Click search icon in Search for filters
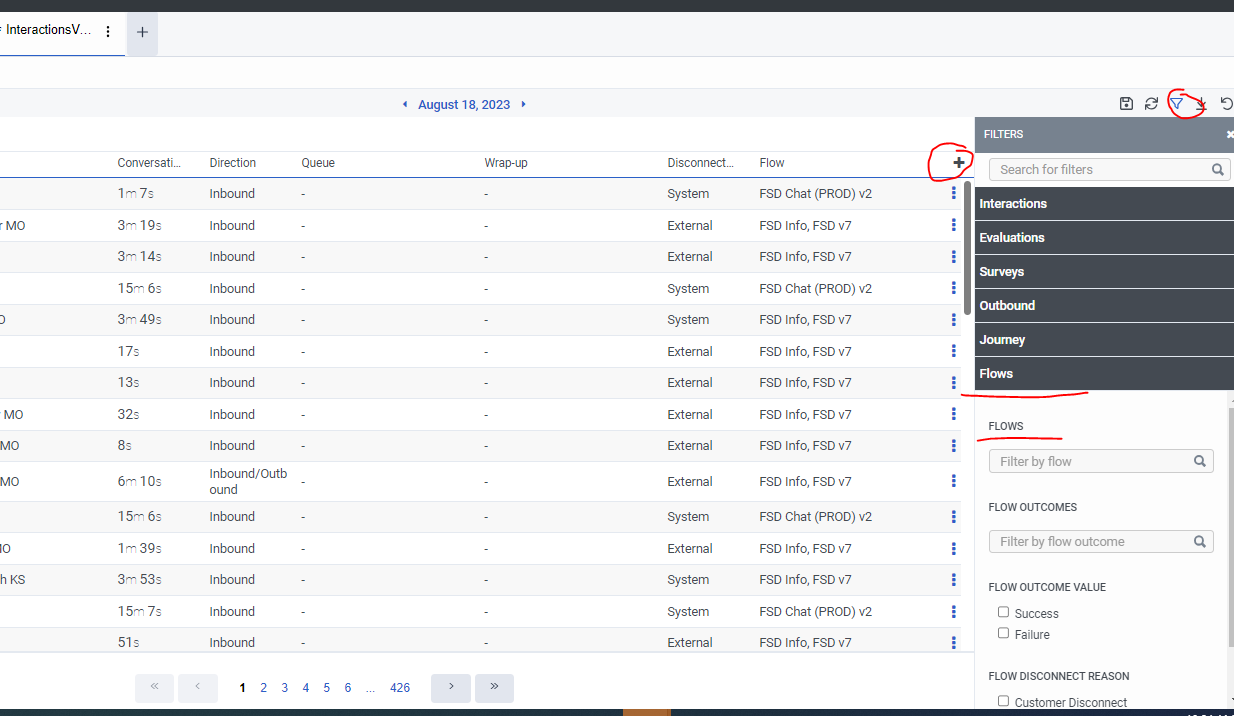Viewport: 1234px width, 716px height. click(1217, 170)
